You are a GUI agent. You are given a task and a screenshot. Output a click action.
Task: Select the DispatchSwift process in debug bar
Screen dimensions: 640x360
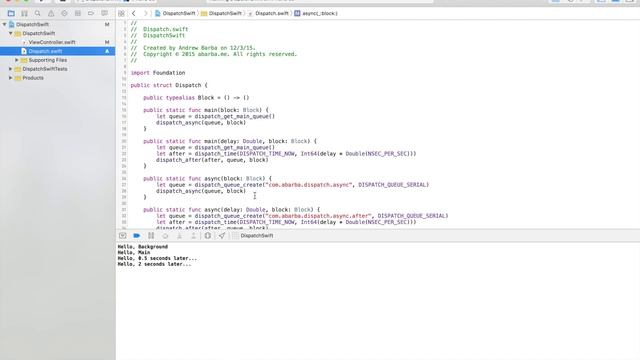pyautogui.click(x=253, y=236)
